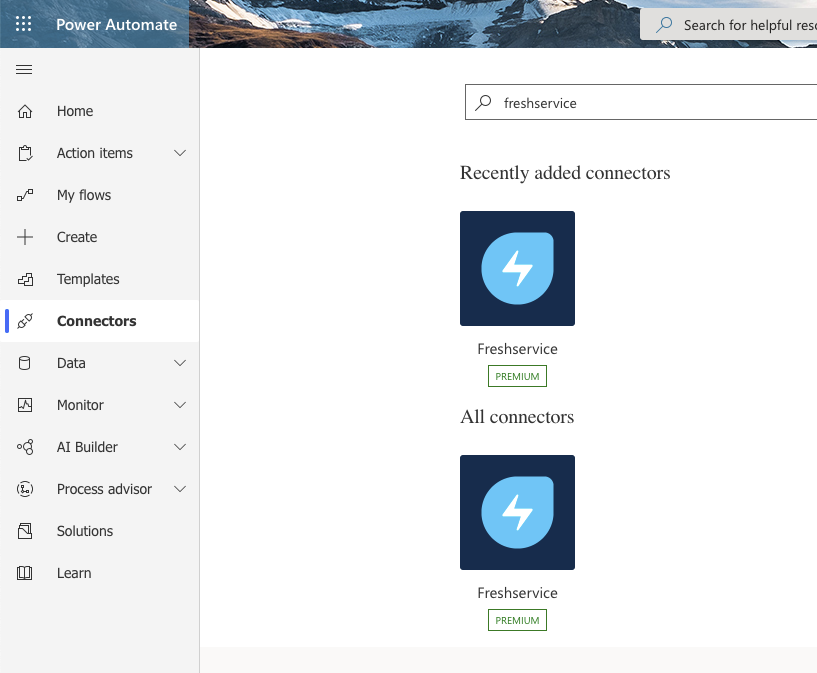Screen dimensions: 817x673
Task: Click AI Builder label in sidebar
Action: coord(87,447)
